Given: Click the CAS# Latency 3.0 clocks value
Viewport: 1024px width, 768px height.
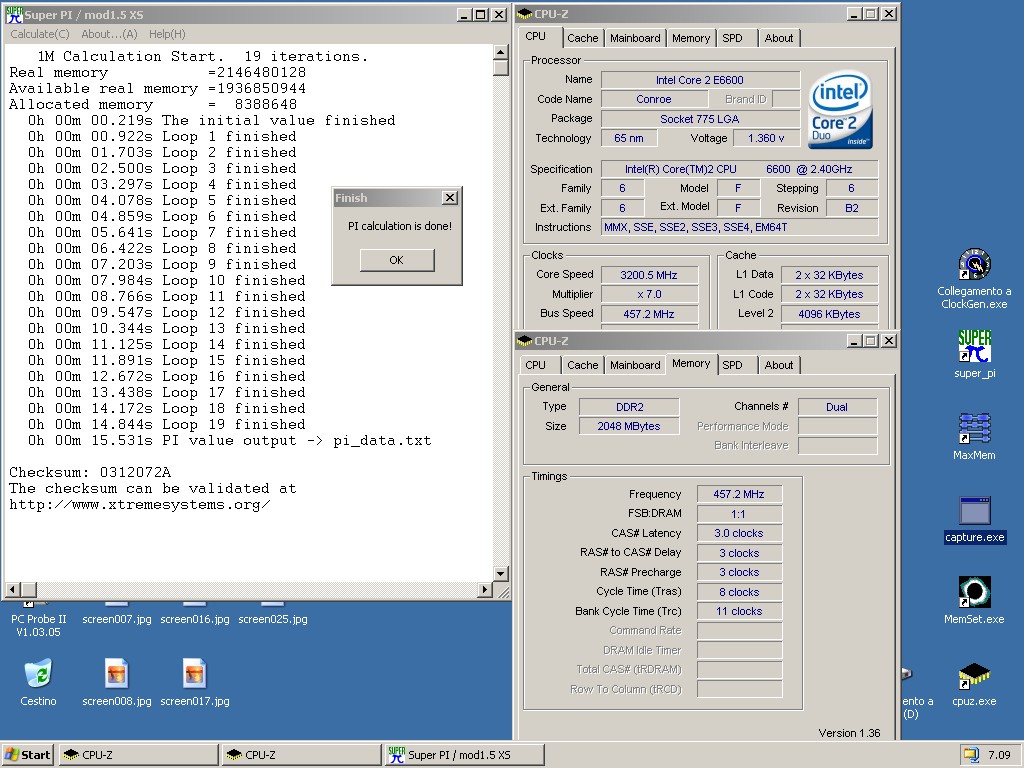Looking at the screenshot, I should coord(739,533).
